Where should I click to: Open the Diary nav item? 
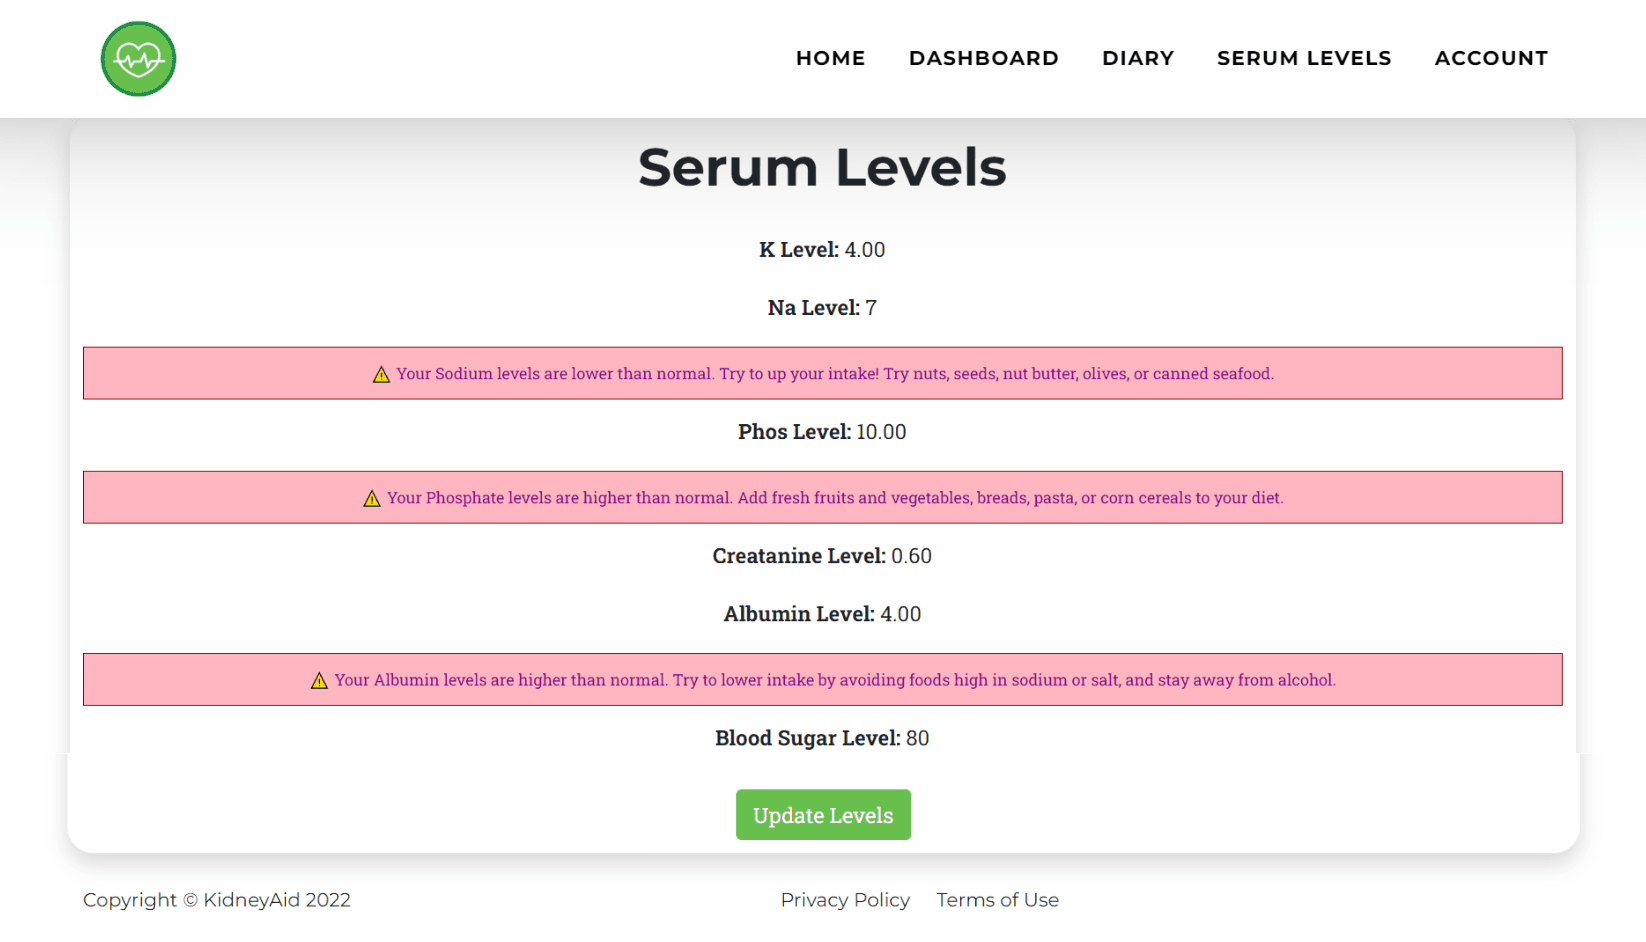(1138, 58)
